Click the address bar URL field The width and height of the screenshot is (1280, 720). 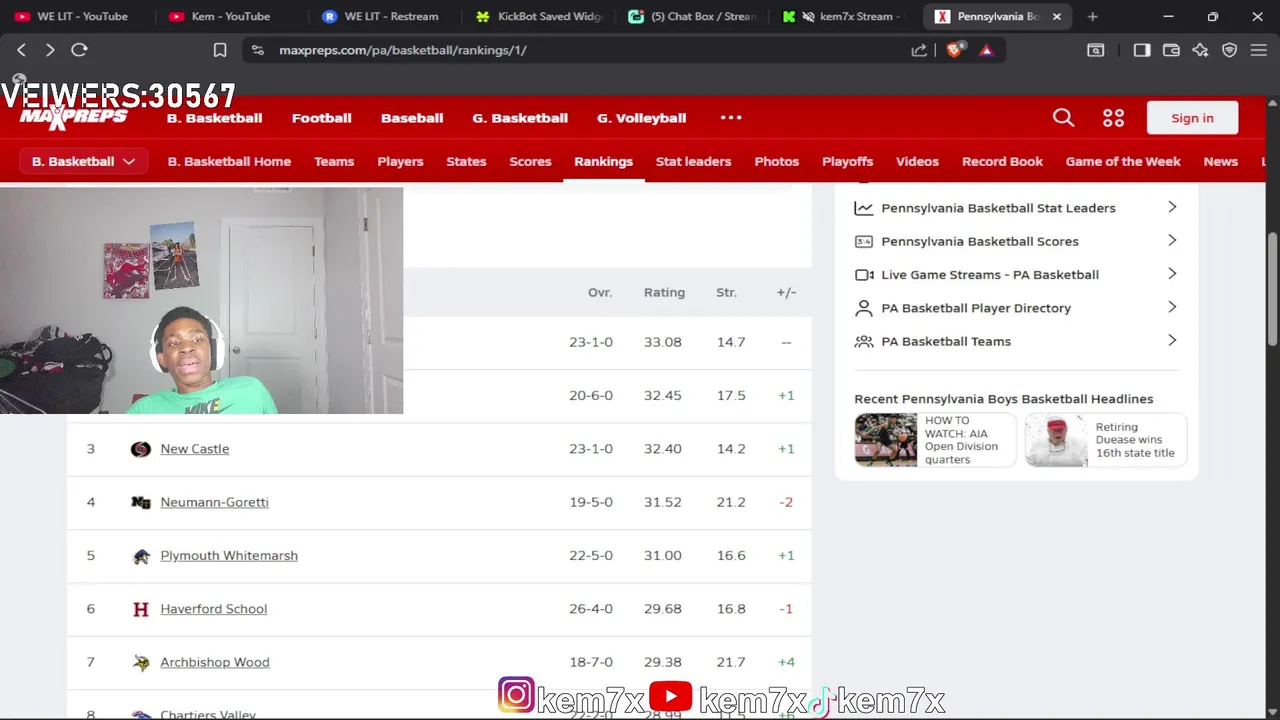[x=590, y=50]
